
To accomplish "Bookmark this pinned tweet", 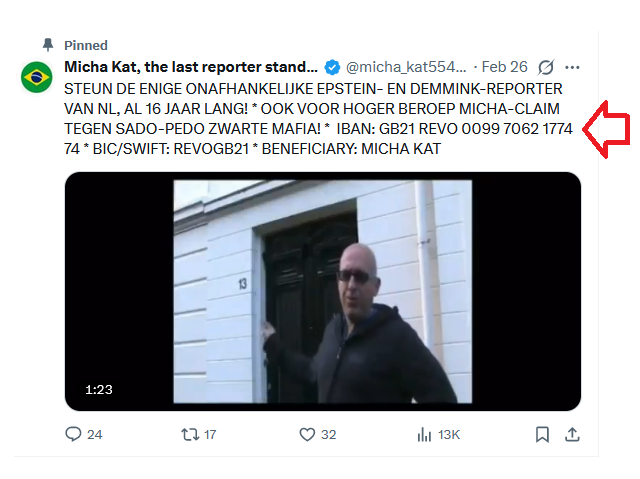I will (542, 434).
